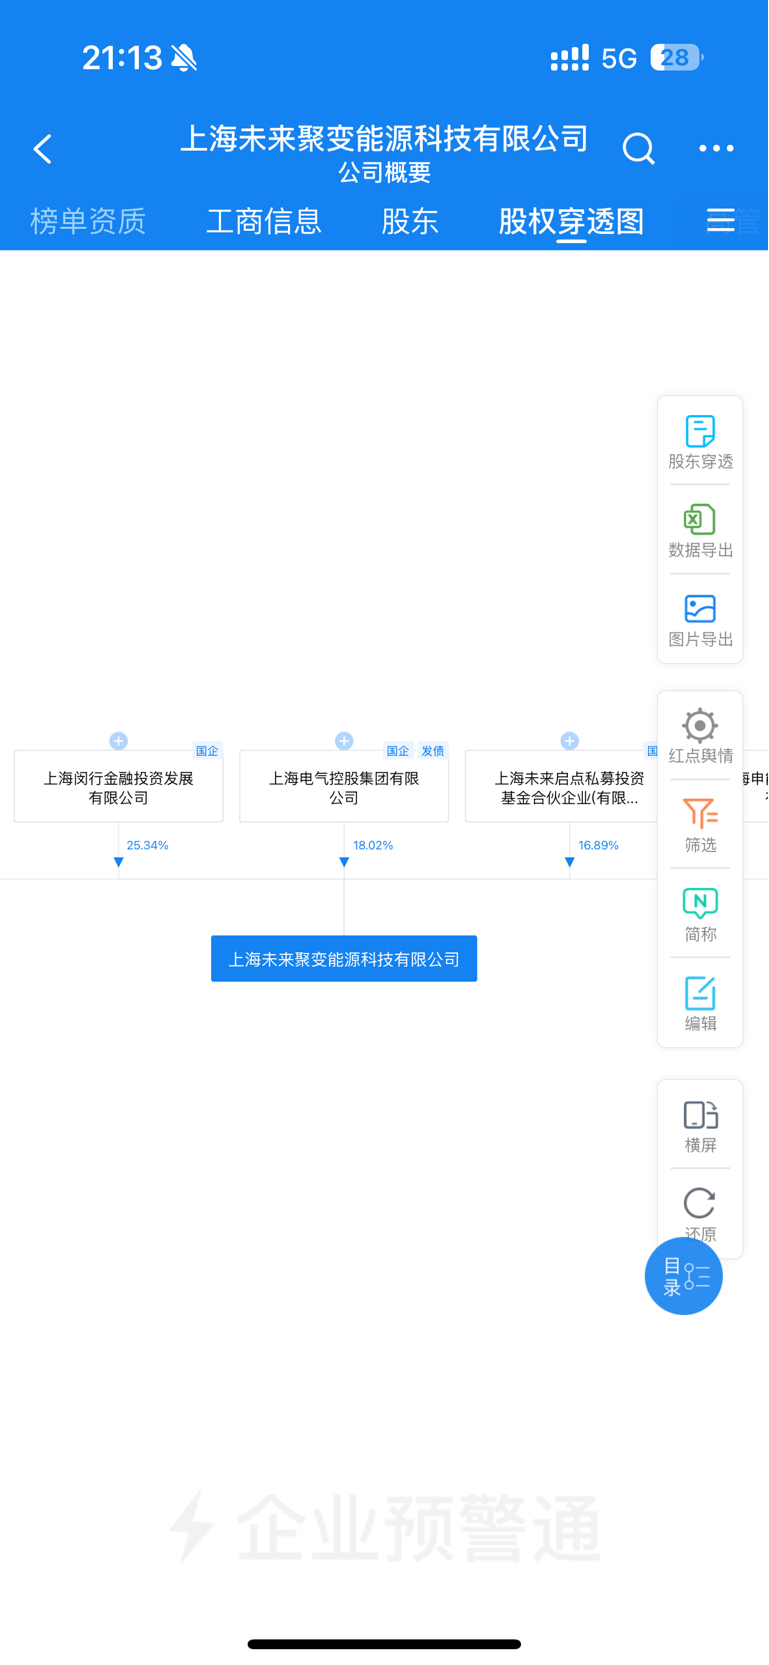Image resolution: width=769 pixels, height=1665 pixels.
Task: Tap the muted bell status icon
Action: point(184,58)
